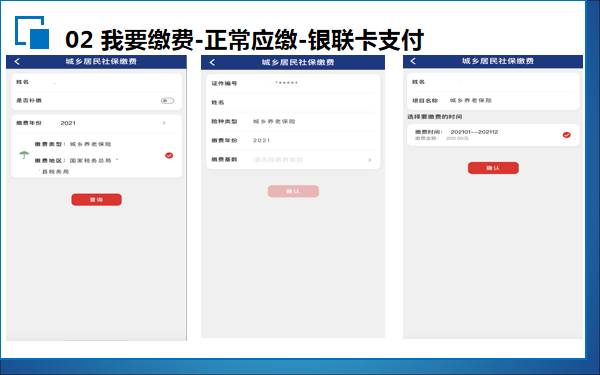Go back from the left phone screen
Viewport: 600px width, 375px height.
click(17, 62)
